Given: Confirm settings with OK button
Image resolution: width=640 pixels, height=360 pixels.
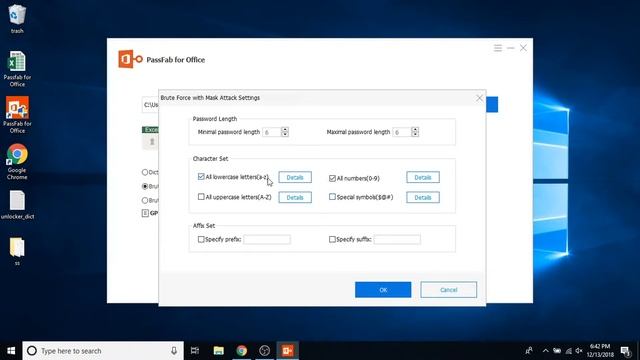Looking at the screenshot, I should (x=383, y=290).
